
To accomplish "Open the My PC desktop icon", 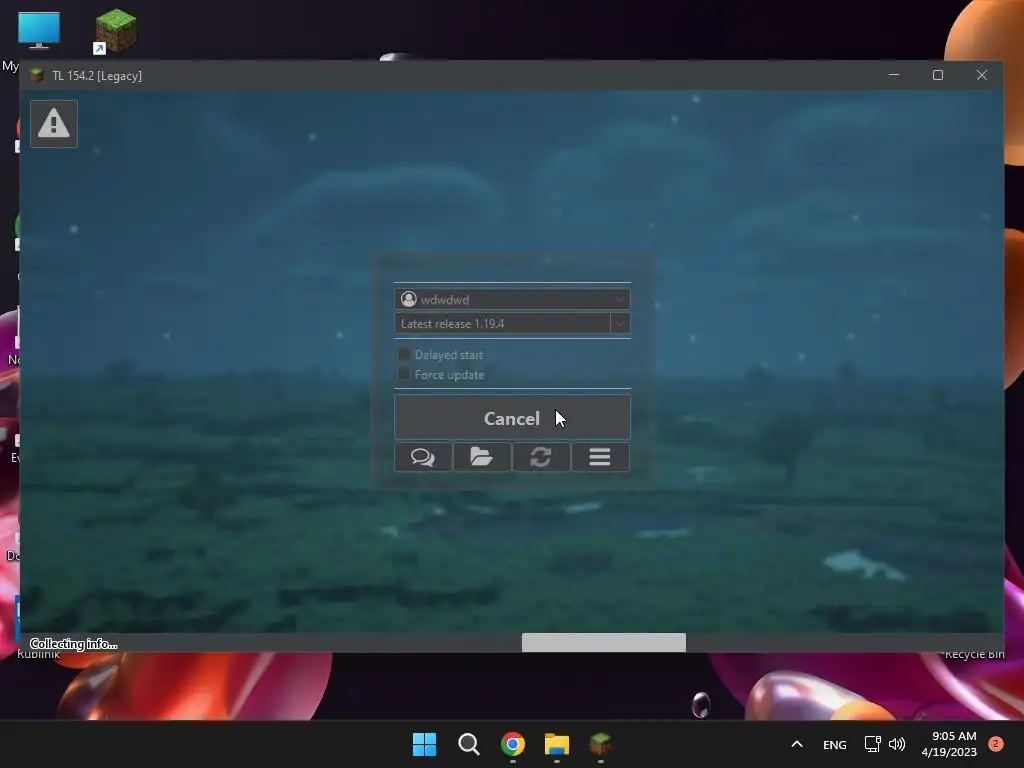I will tap(39, 31).
